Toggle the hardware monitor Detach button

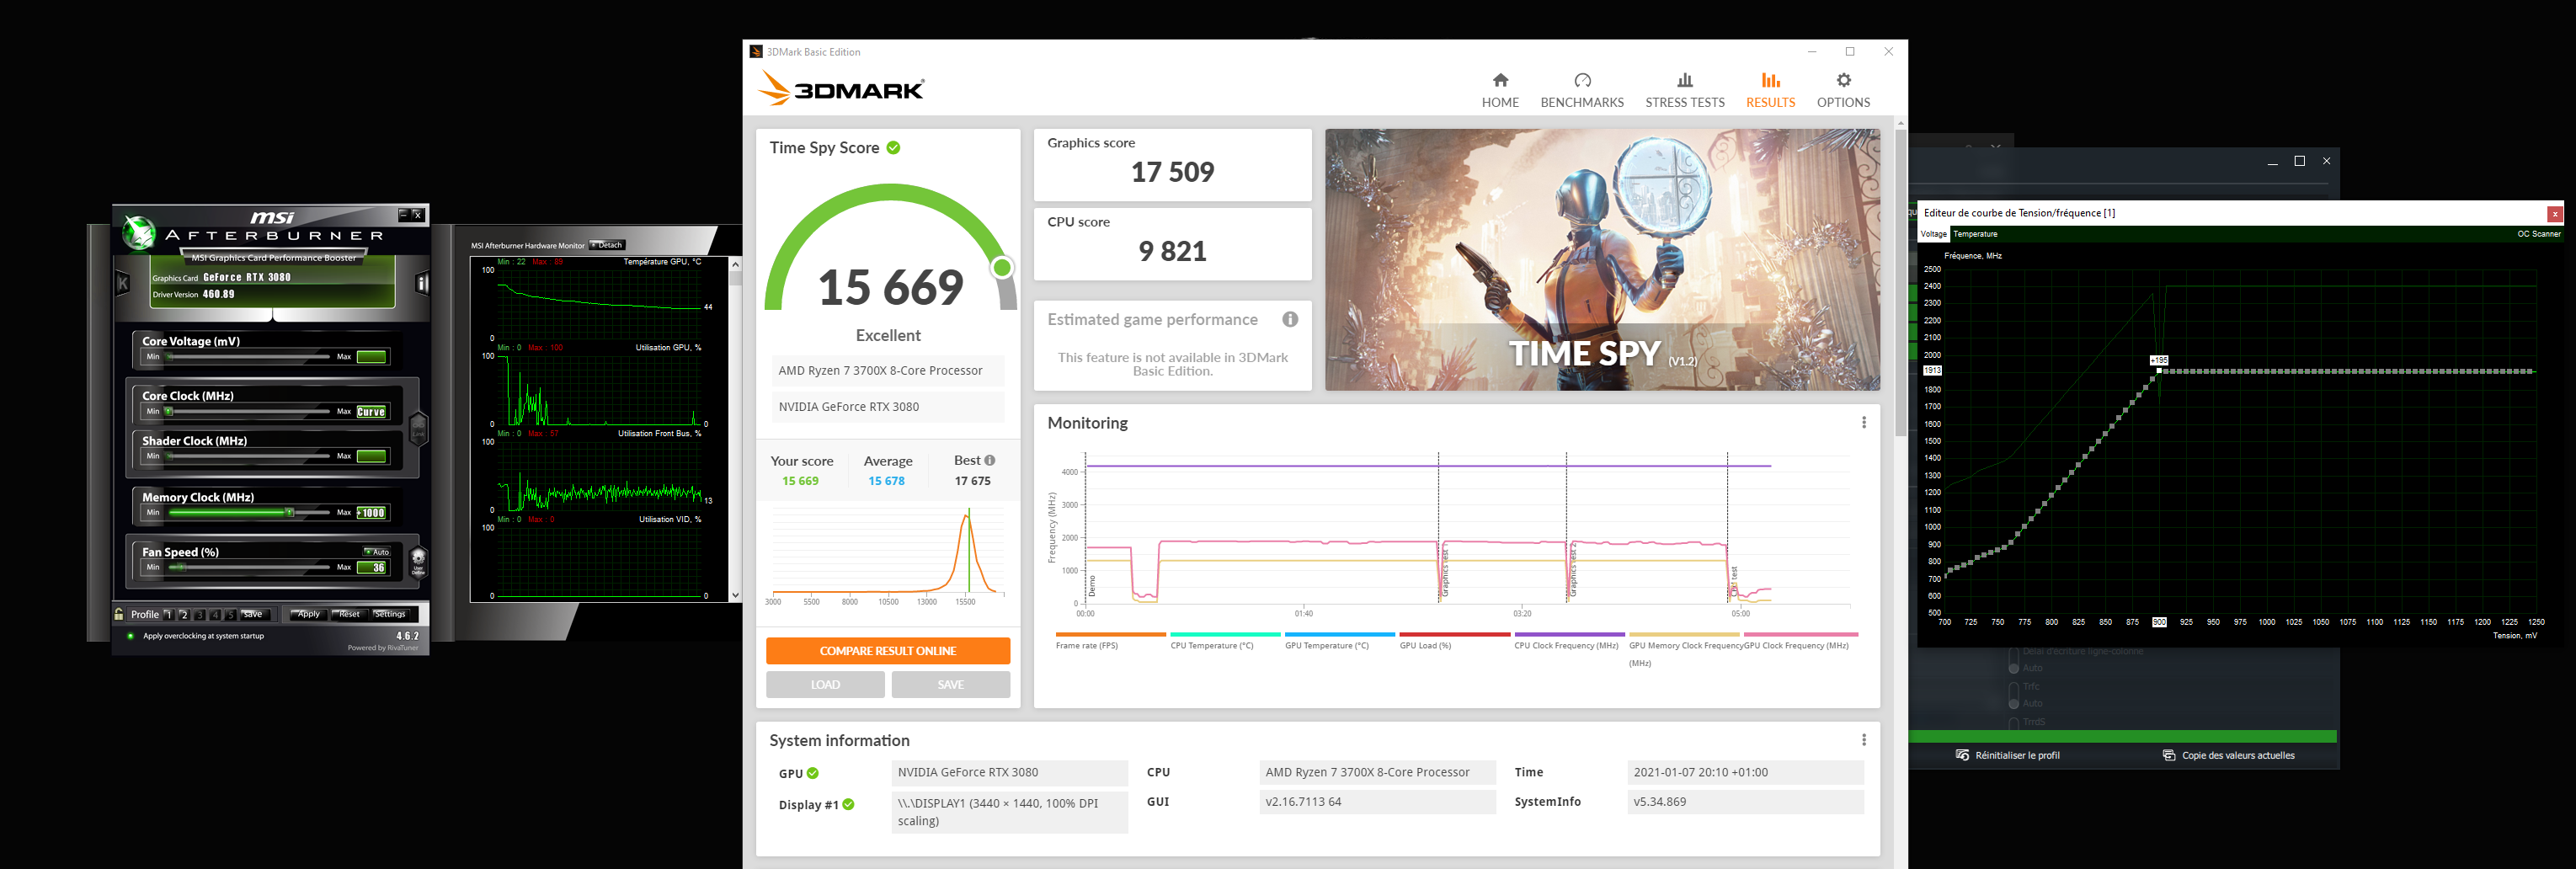[x=607, y=245]
